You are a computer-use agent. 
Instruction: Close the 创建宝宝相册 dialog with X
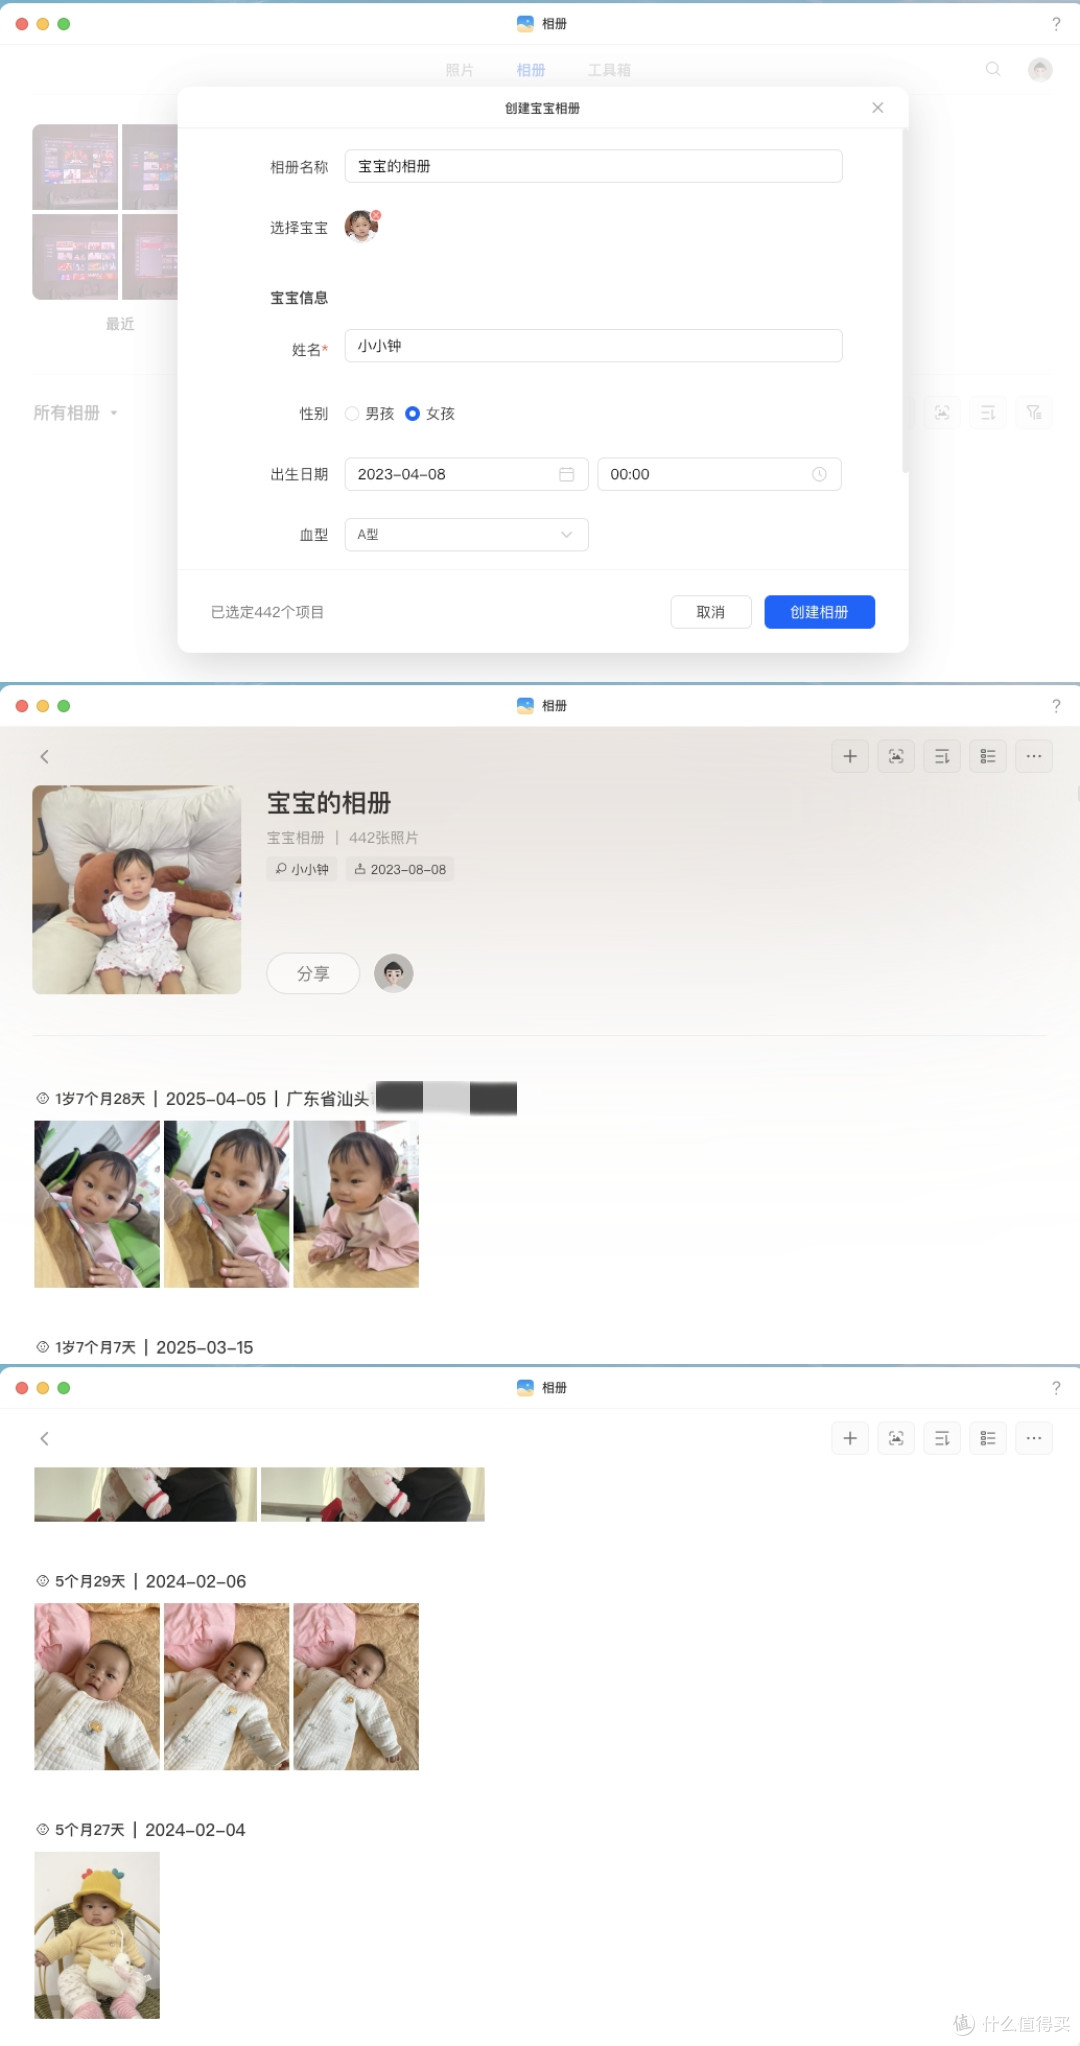(877, 108)
